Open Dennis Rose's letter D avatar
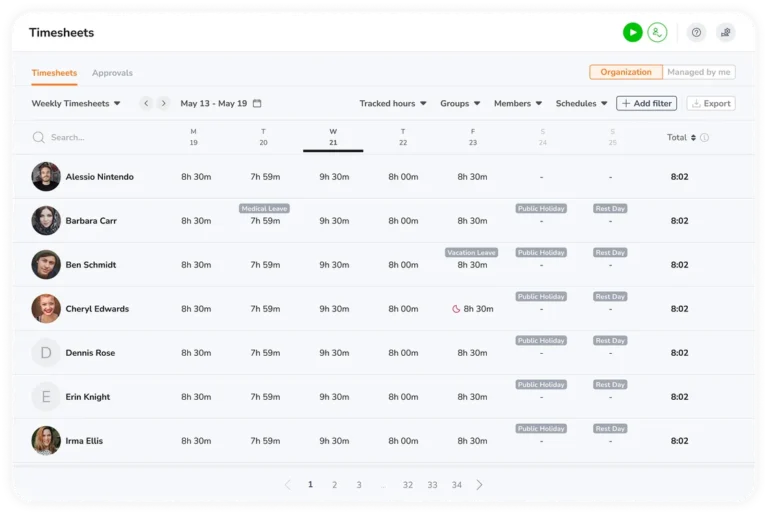768x515 pixels. pos(46,353)
